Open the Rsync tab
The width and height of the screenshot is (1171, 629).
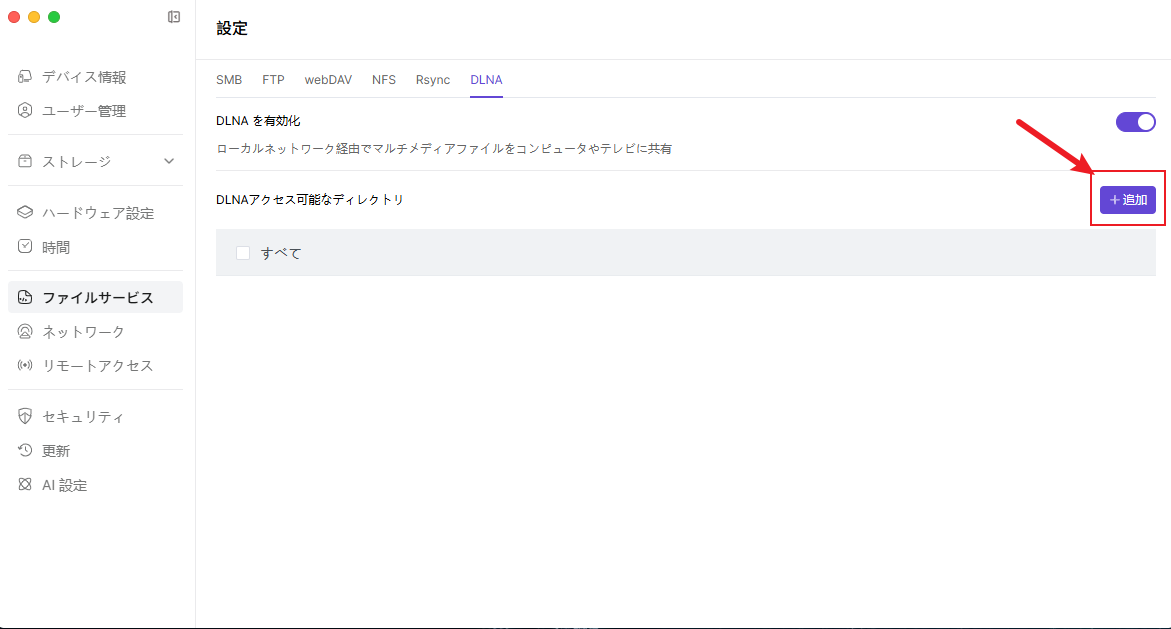[433, 80]
